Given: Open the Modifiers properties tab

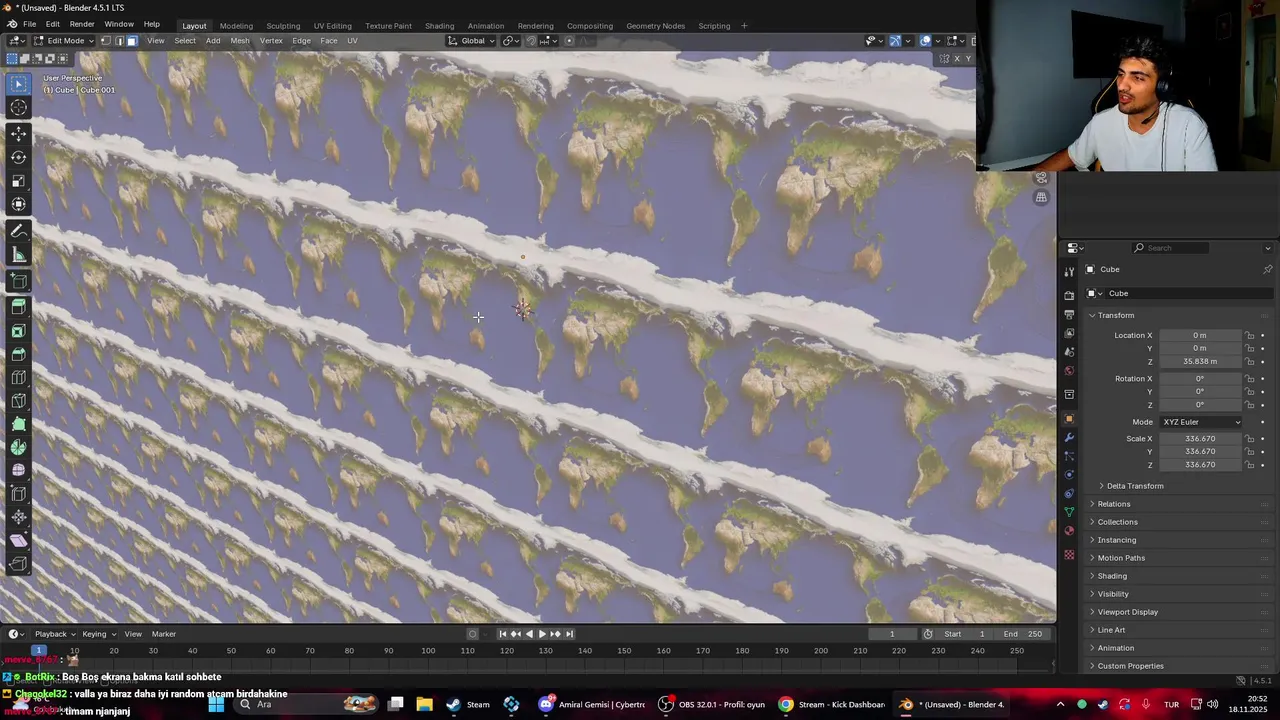Looking at the screenshot, I should click(1069, 437).
